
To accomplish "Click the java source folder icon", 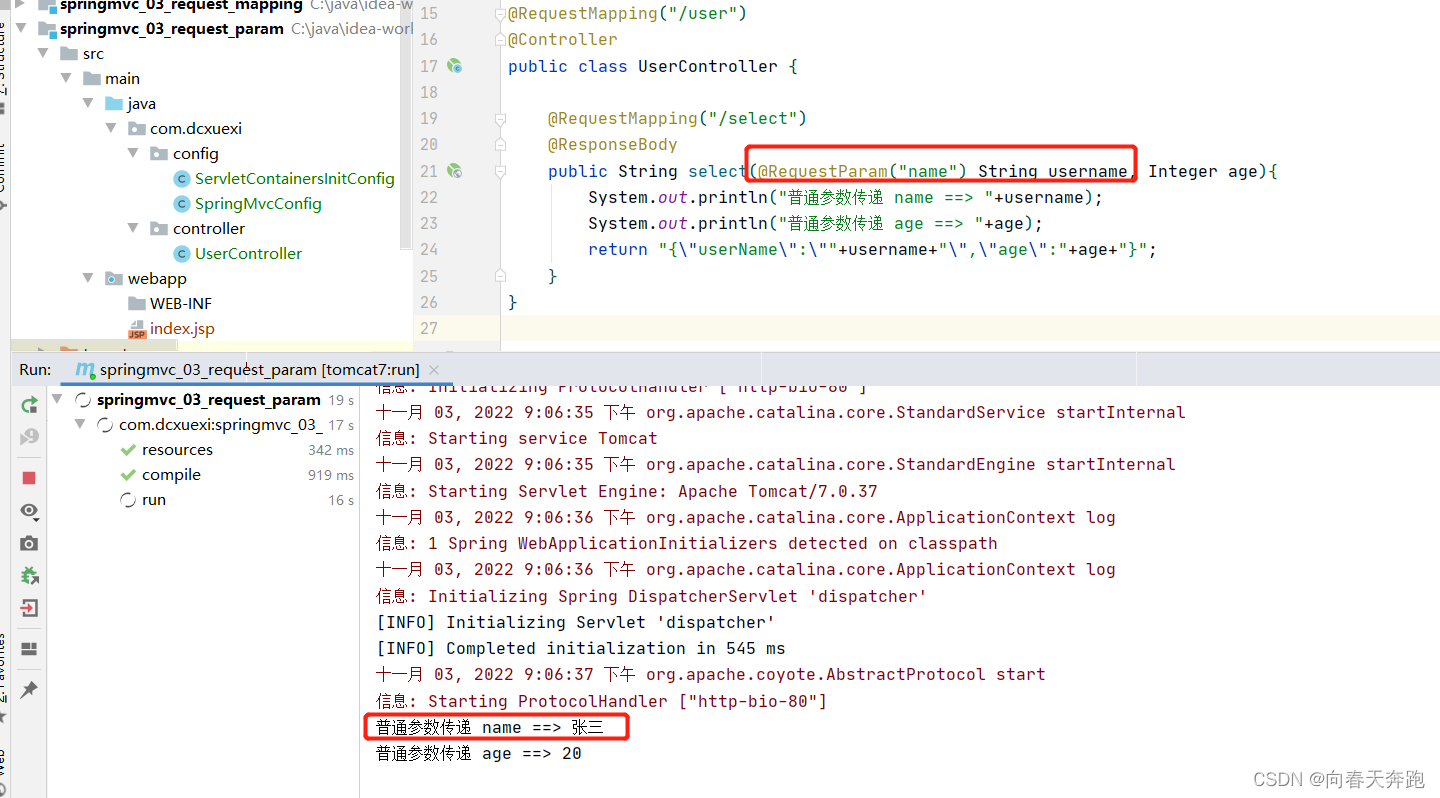I will point(114,104).
